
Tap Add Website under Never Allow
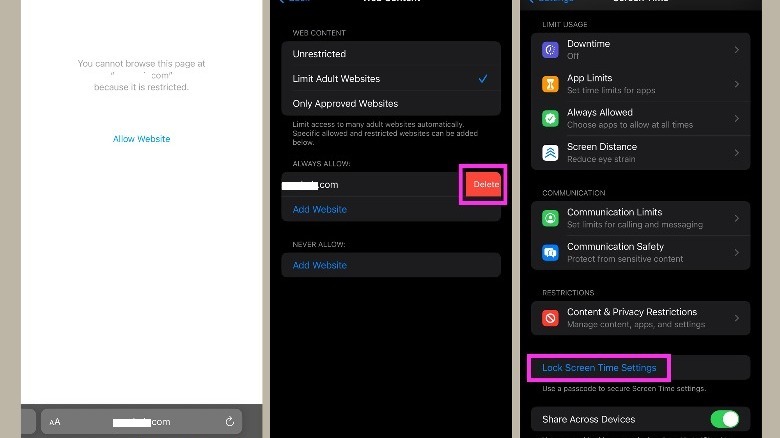click(320, 265)
